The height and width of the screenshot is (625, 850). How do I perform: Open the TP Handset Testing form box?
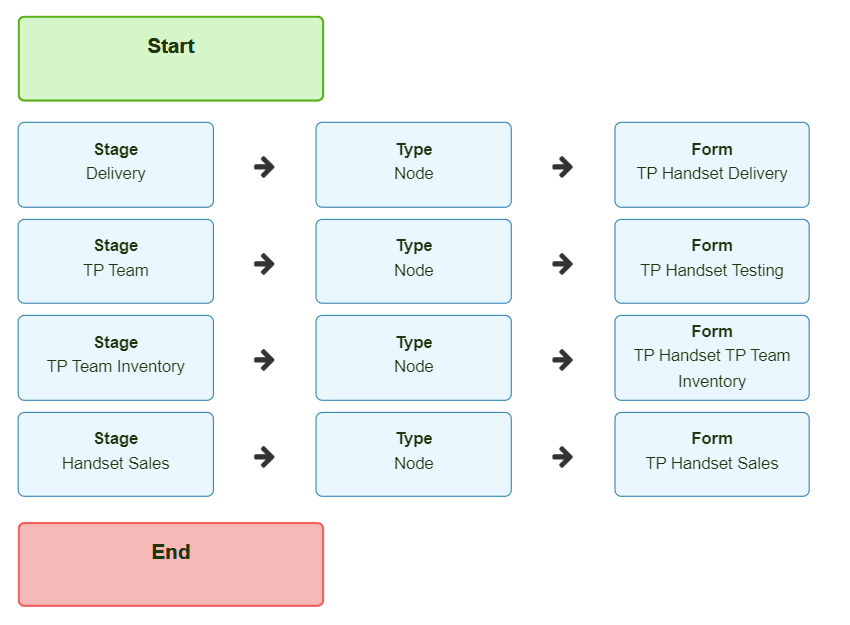(x=712, y=261)
